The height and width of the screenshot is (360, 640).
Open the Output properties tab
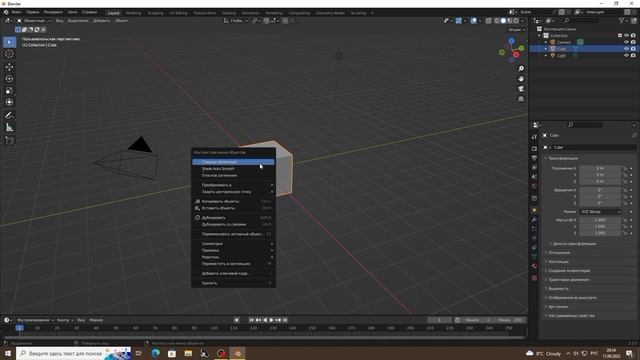click(x=534, y=158)
